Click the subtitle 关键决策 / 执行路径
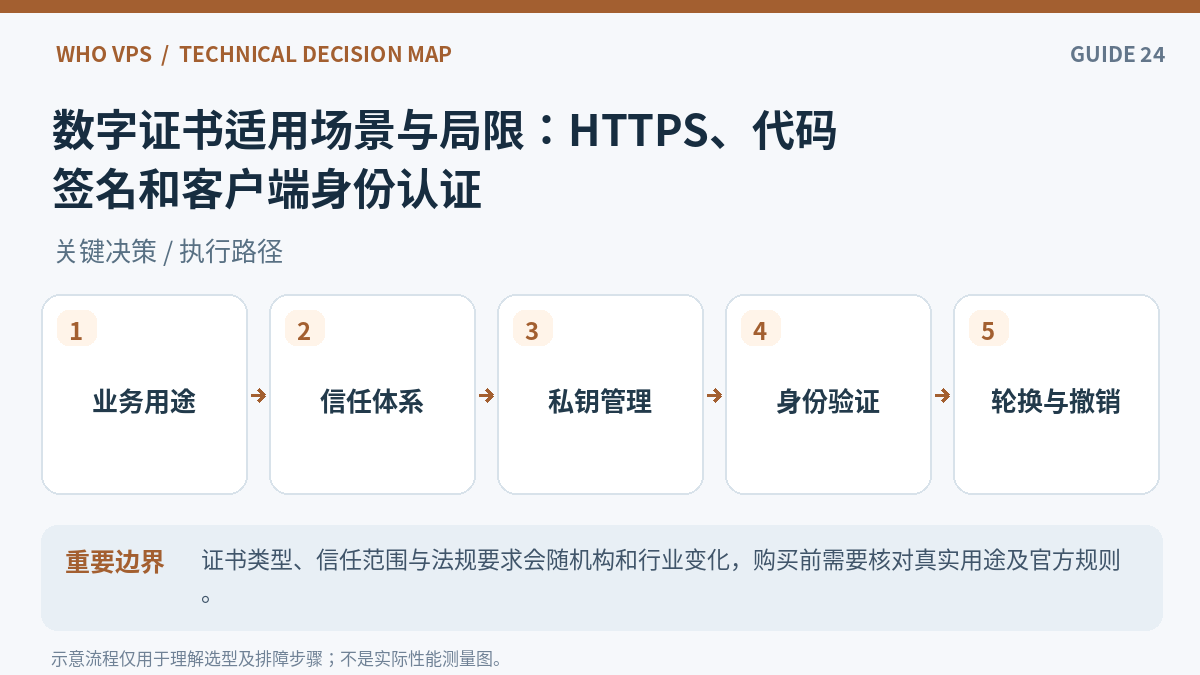This screenshot has height=675, width=1200. 169,252
